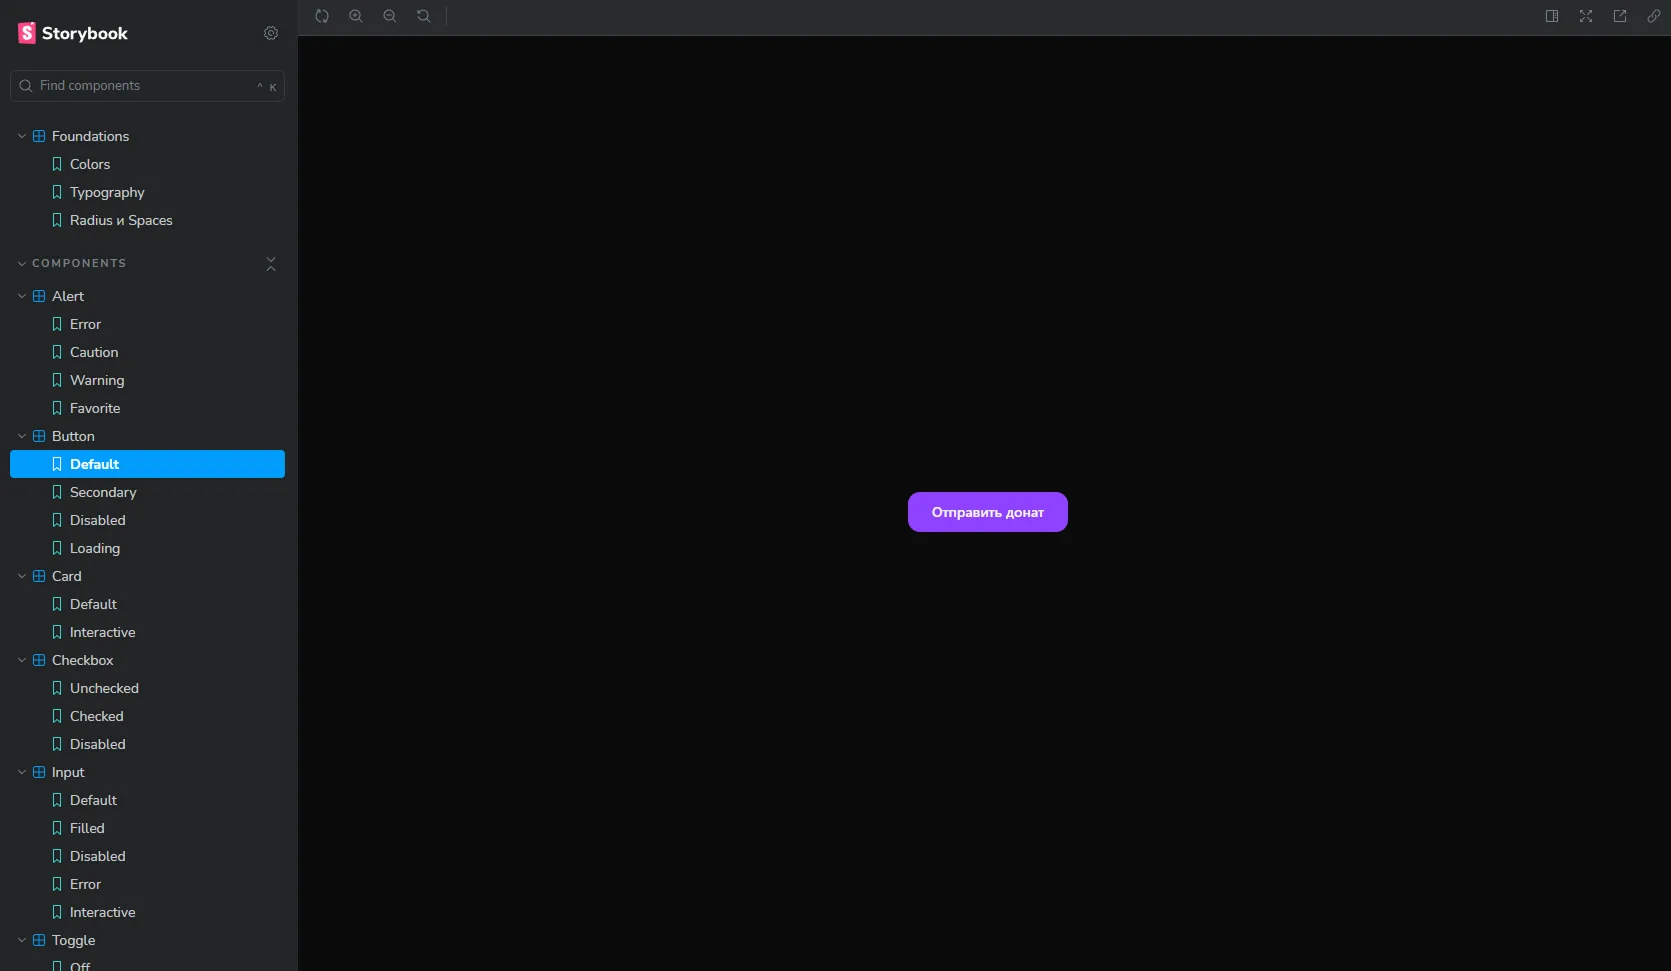Focus the Find components search field
The height and width of the screenshot is (971, 1671).
tap(148, 86)
